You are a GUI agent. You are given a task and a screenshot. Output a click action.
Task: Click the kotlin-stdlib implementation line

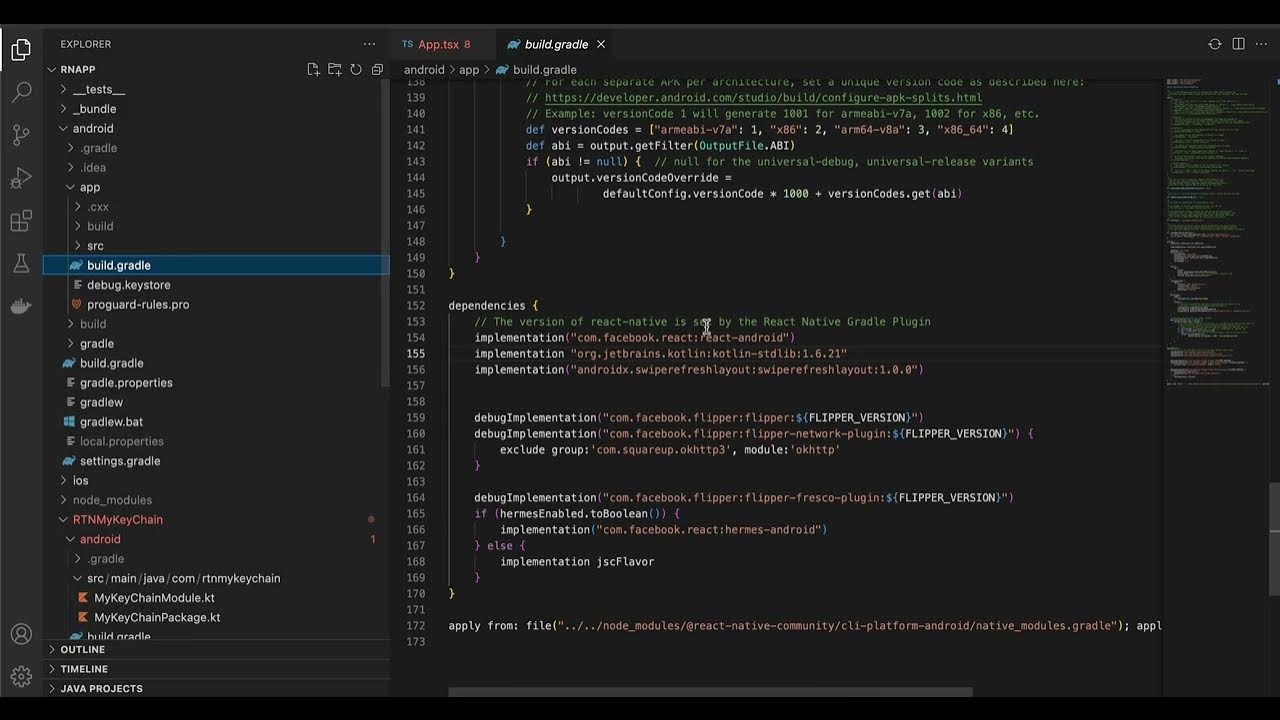click(x=660, y=353)
